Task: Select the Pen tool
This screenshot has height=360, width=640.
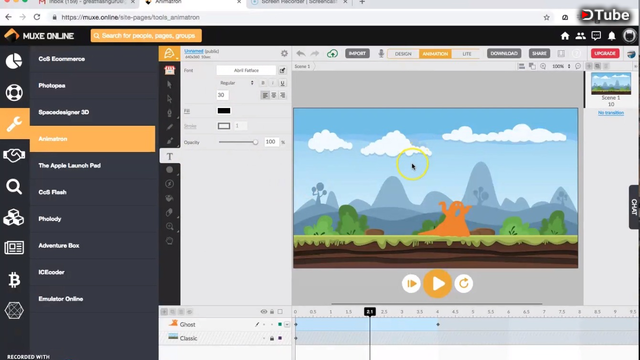Action: pos(170,113)
